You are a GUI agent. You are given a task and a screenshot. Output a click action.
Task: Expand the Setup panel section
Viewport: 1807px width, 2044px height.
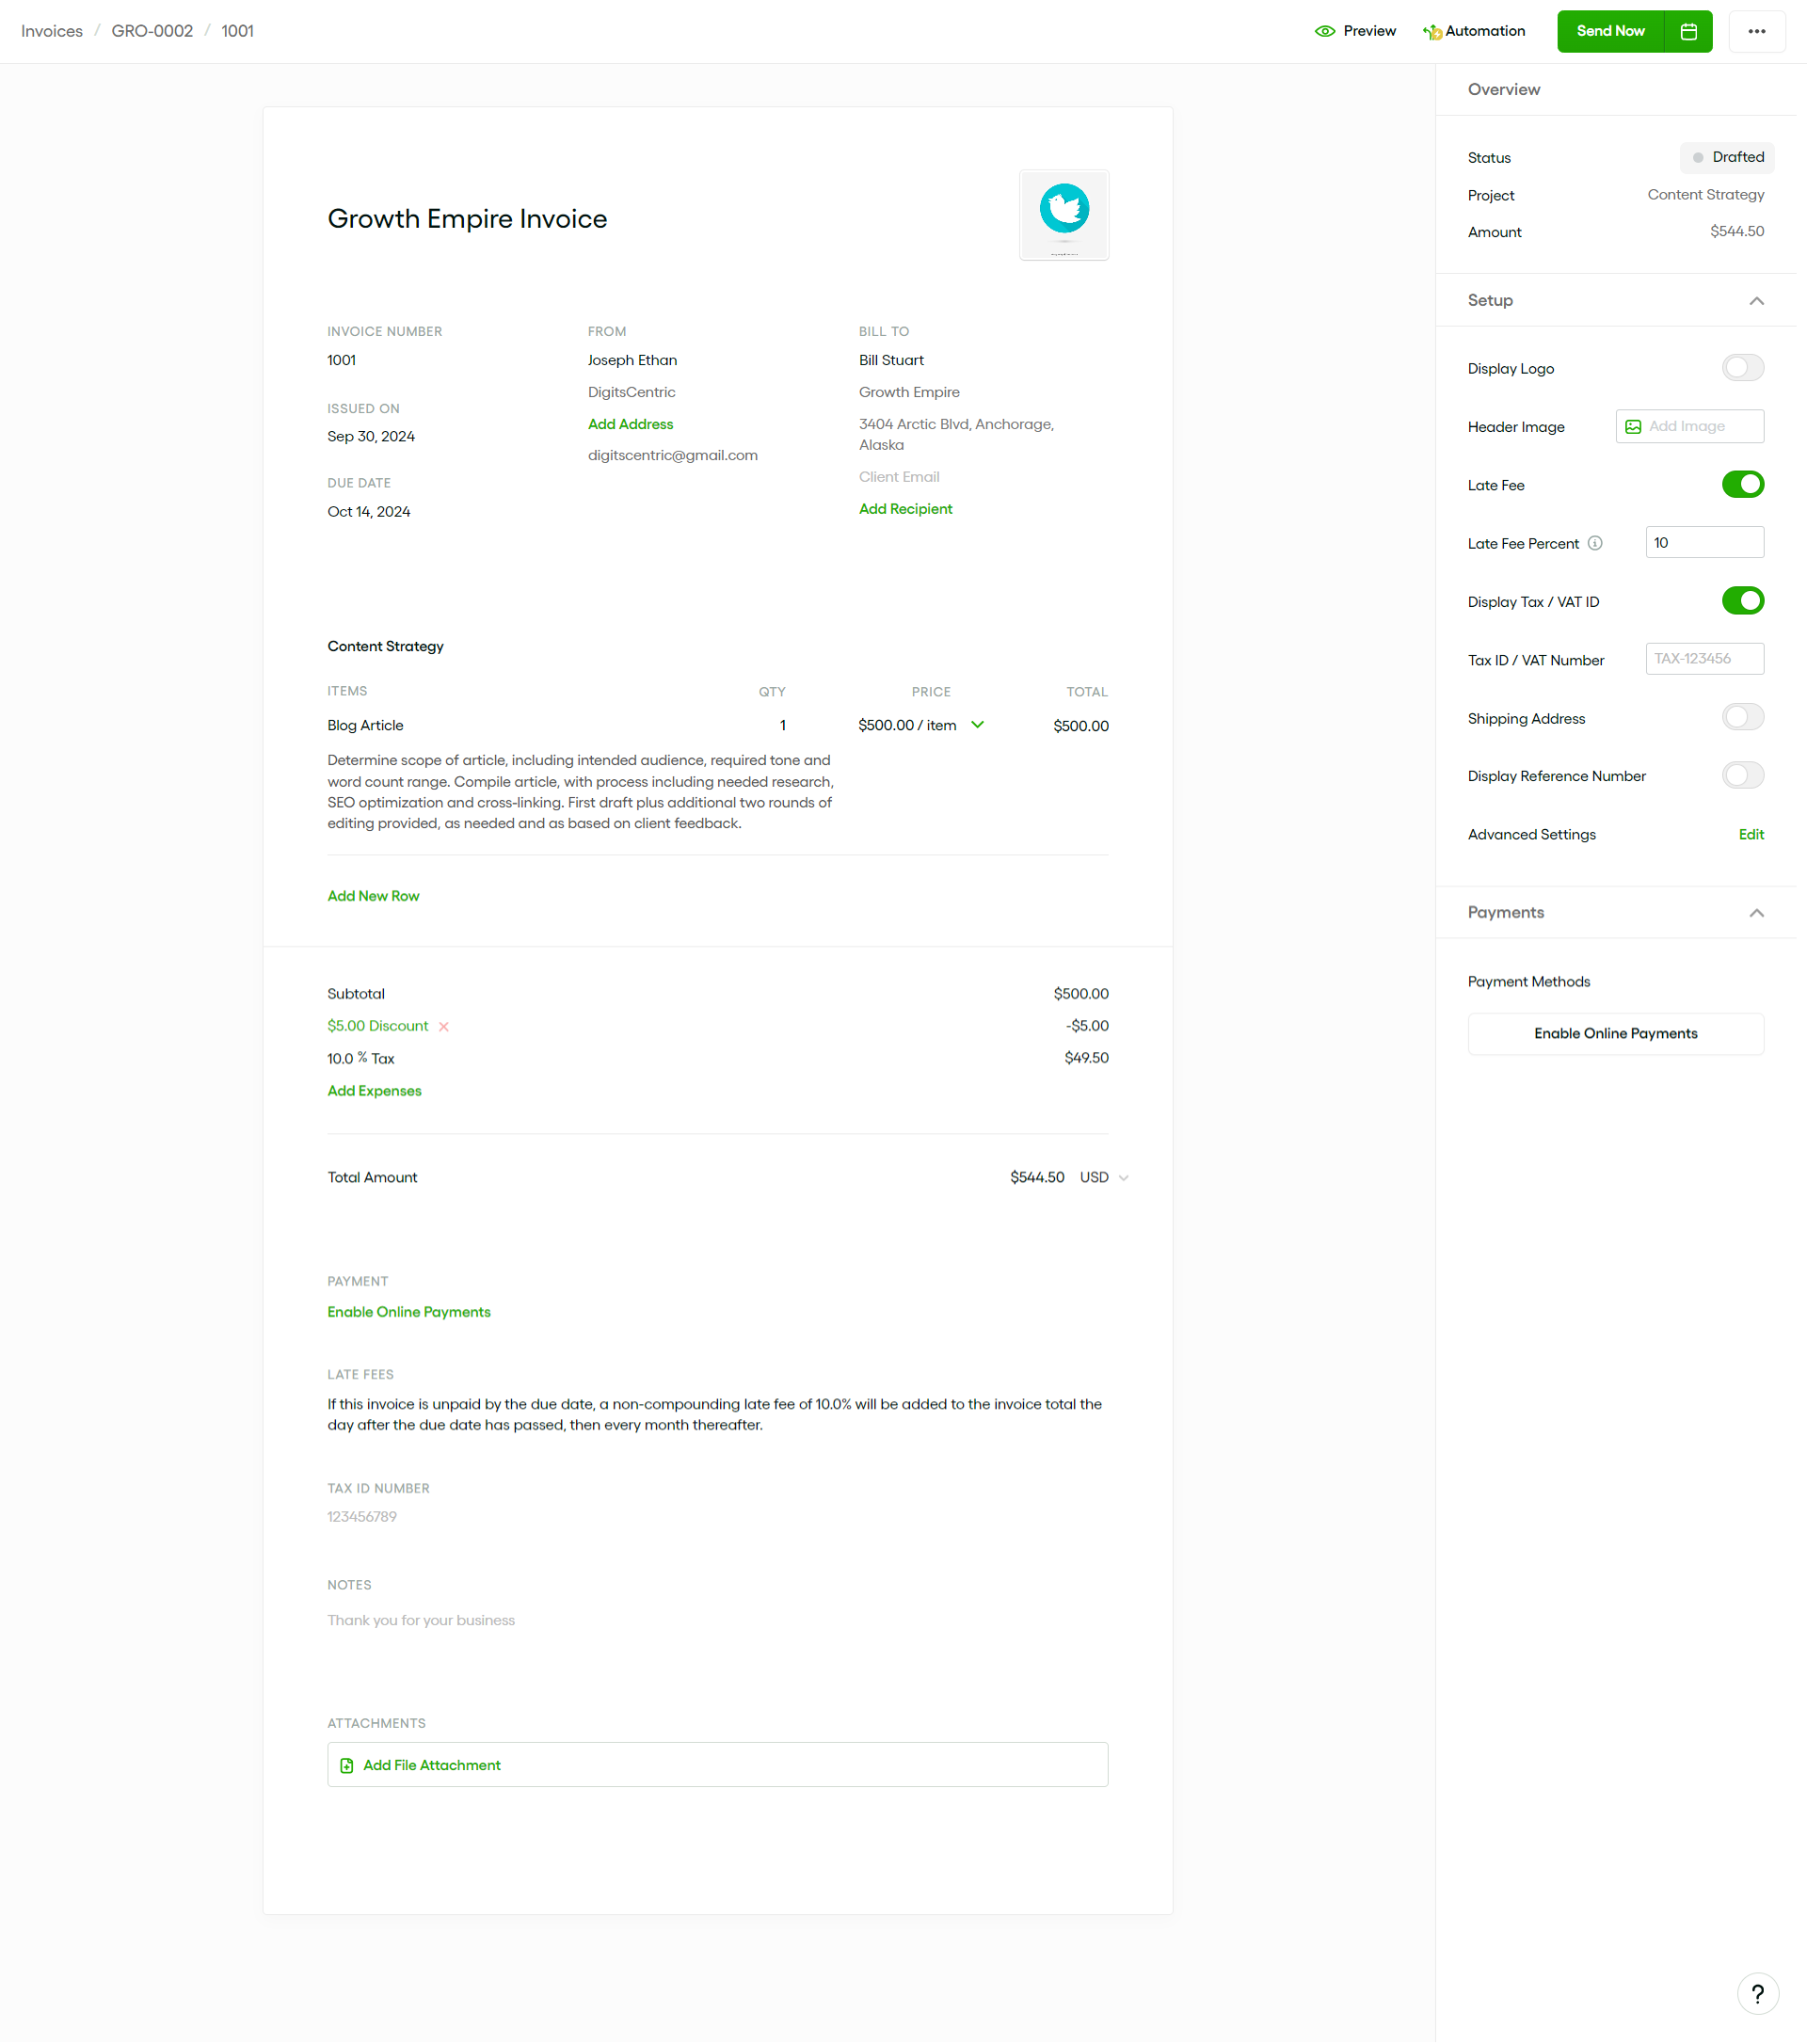tap(1756, 300)
